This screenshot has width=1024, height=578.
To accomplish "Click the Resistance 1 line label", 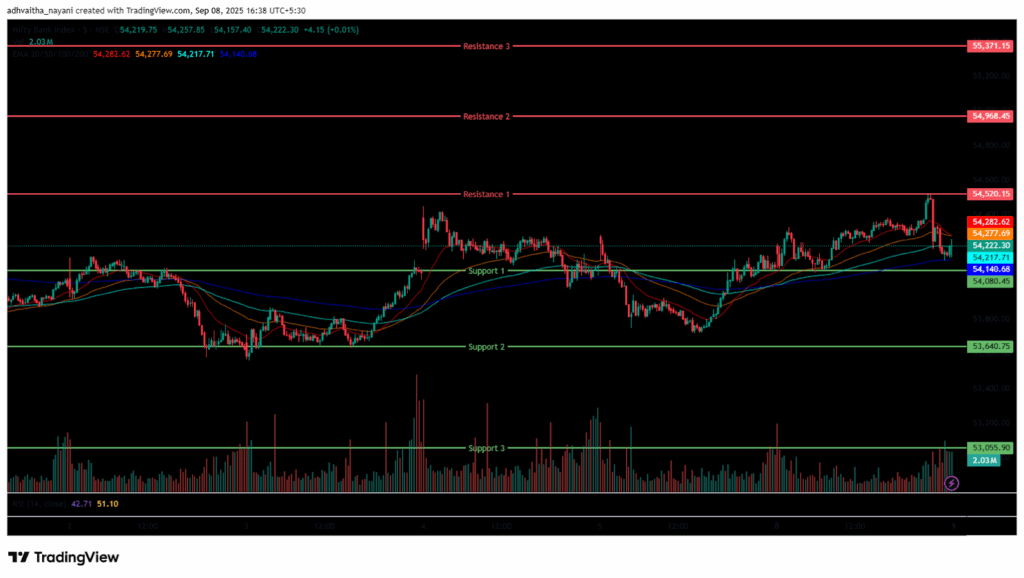I will tap(486, 194).
